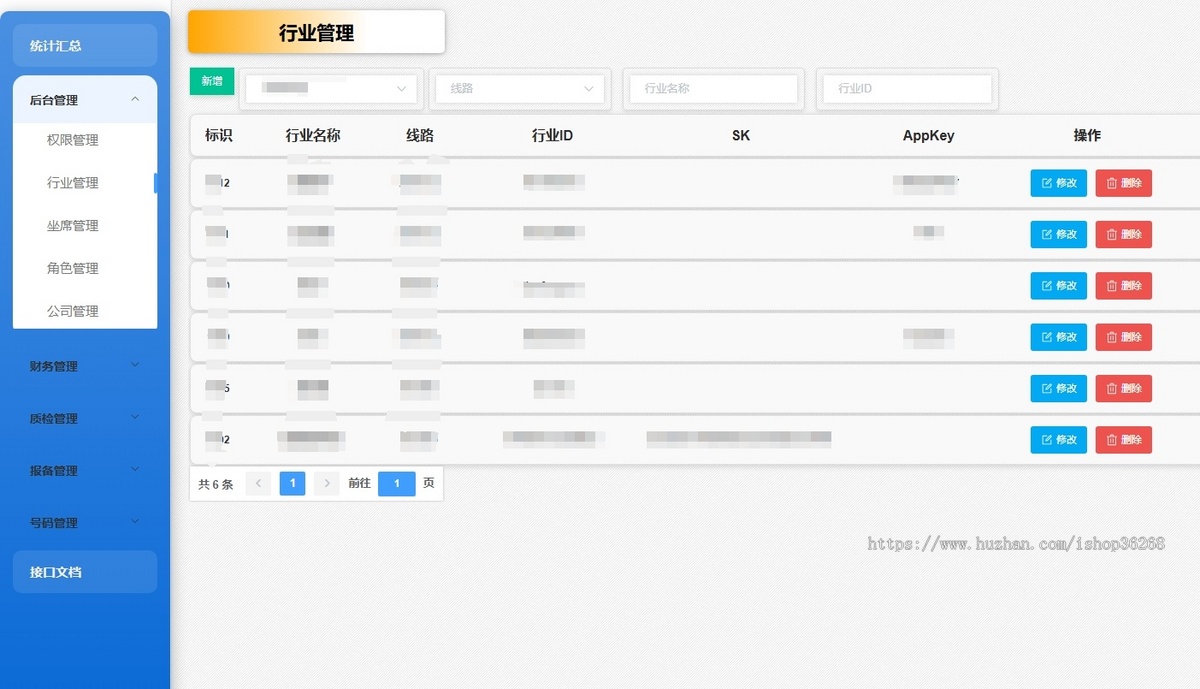Click 删除 in the third table row

[1124, 285]
